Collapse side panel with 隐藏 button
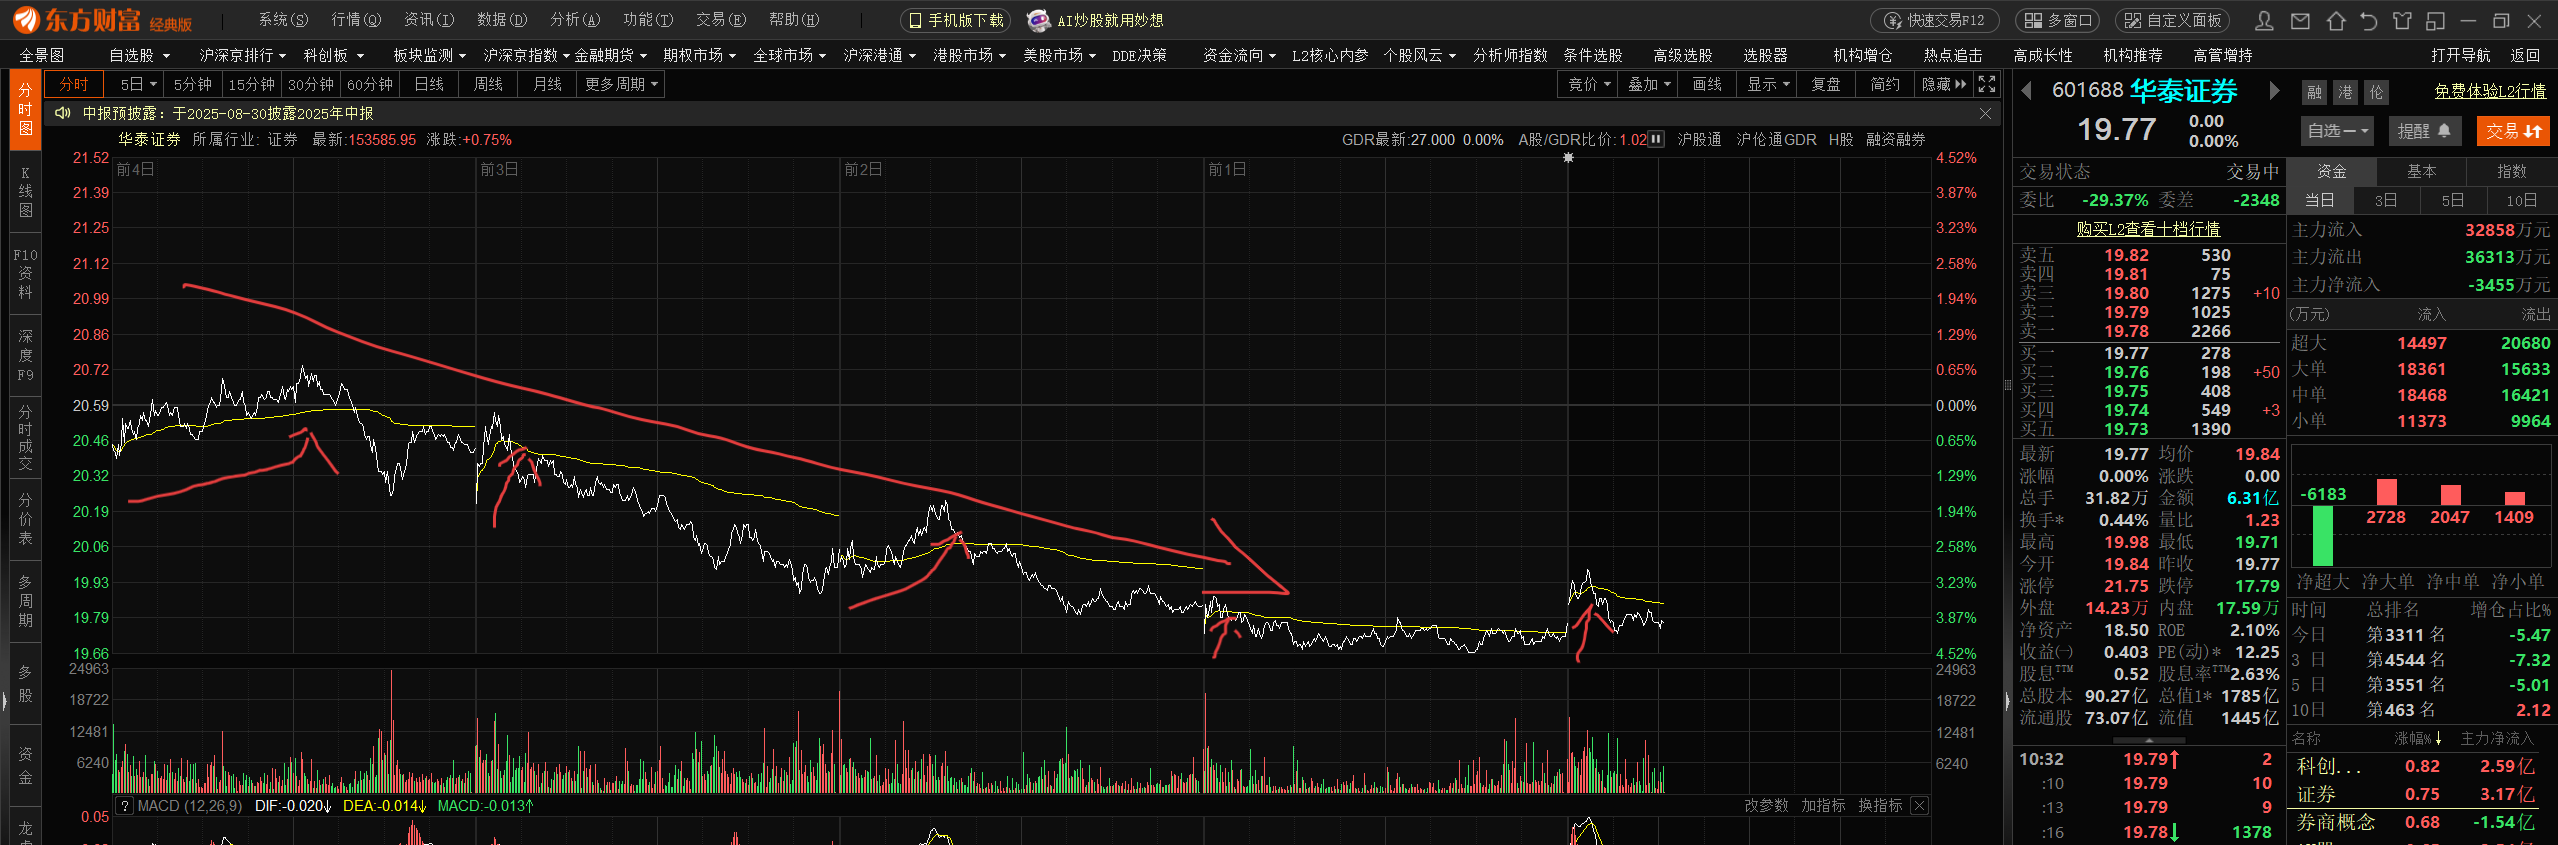2558x845 pixels. click(1944, 84)
